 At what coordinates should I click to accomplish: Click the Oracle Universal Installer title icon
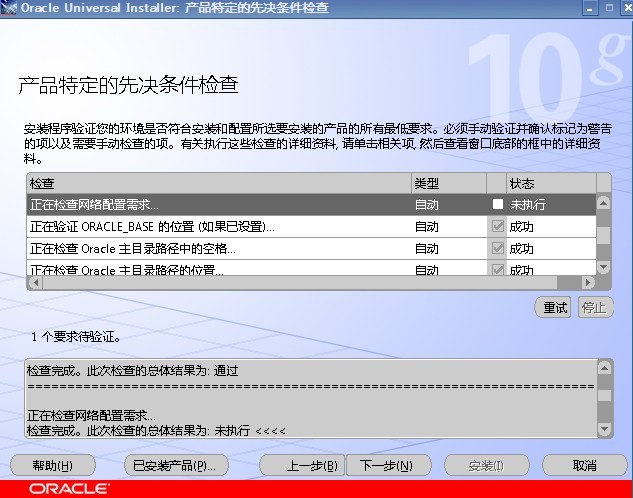coord(8,8)
